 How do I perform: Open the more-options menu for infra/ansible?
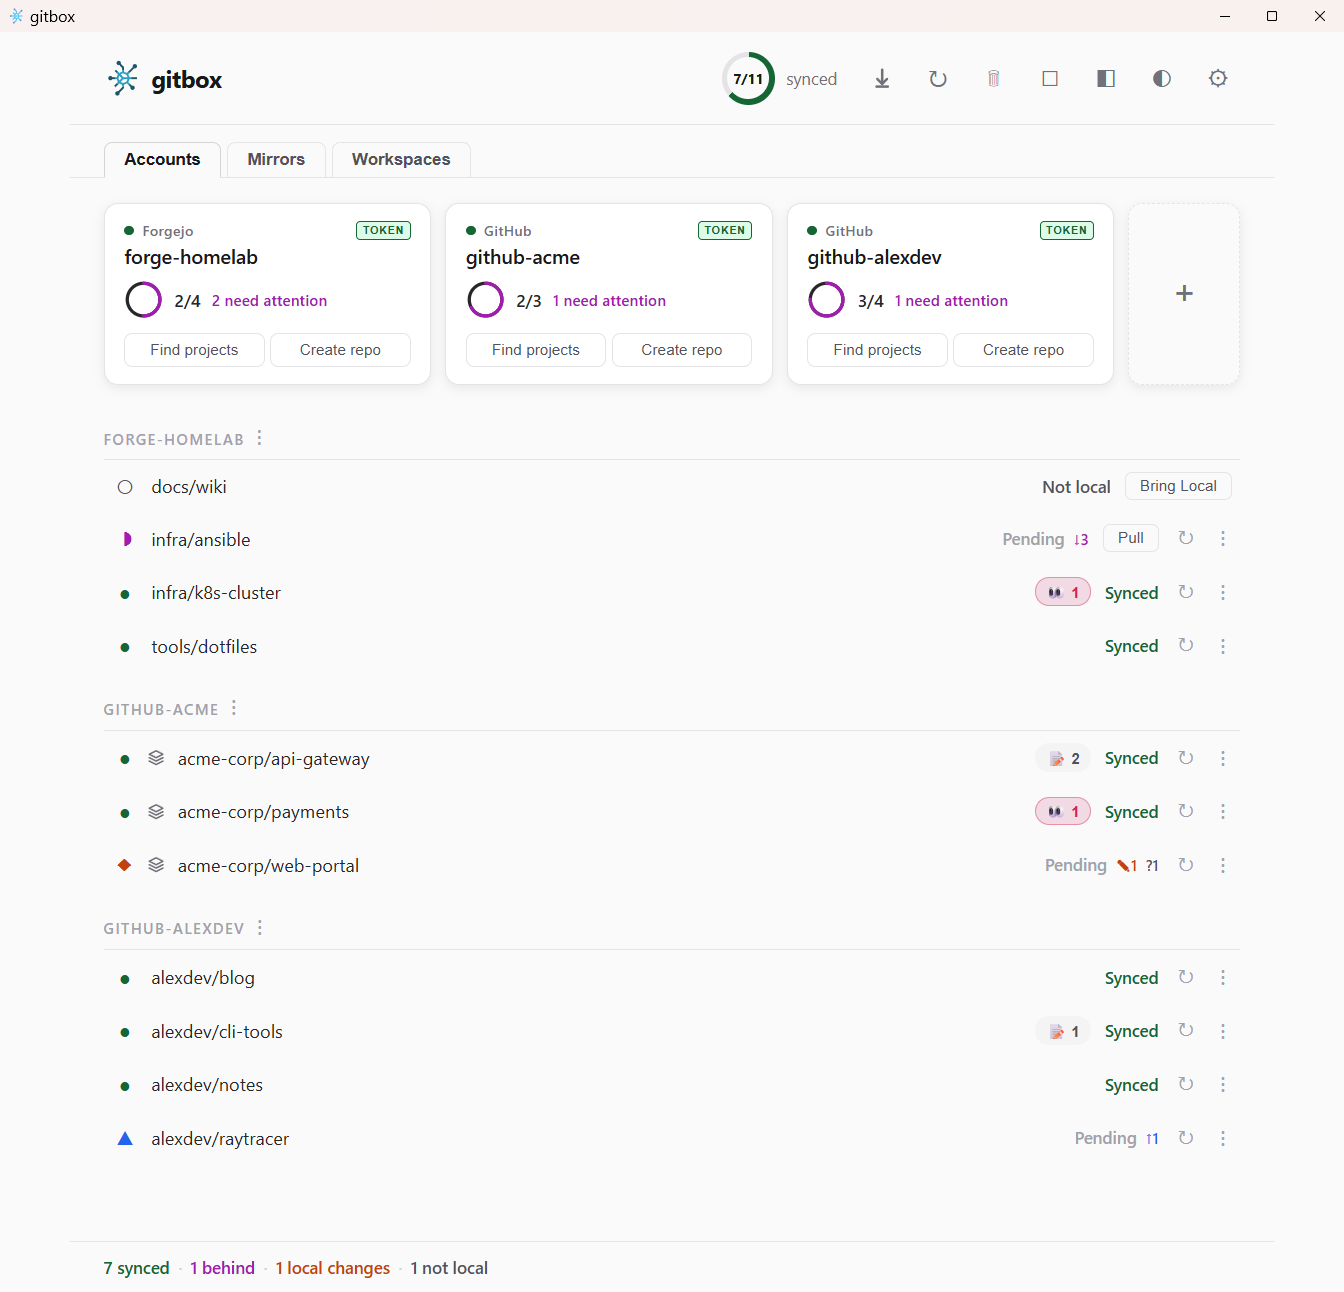pyautogui.click(x=1223, y=539)
